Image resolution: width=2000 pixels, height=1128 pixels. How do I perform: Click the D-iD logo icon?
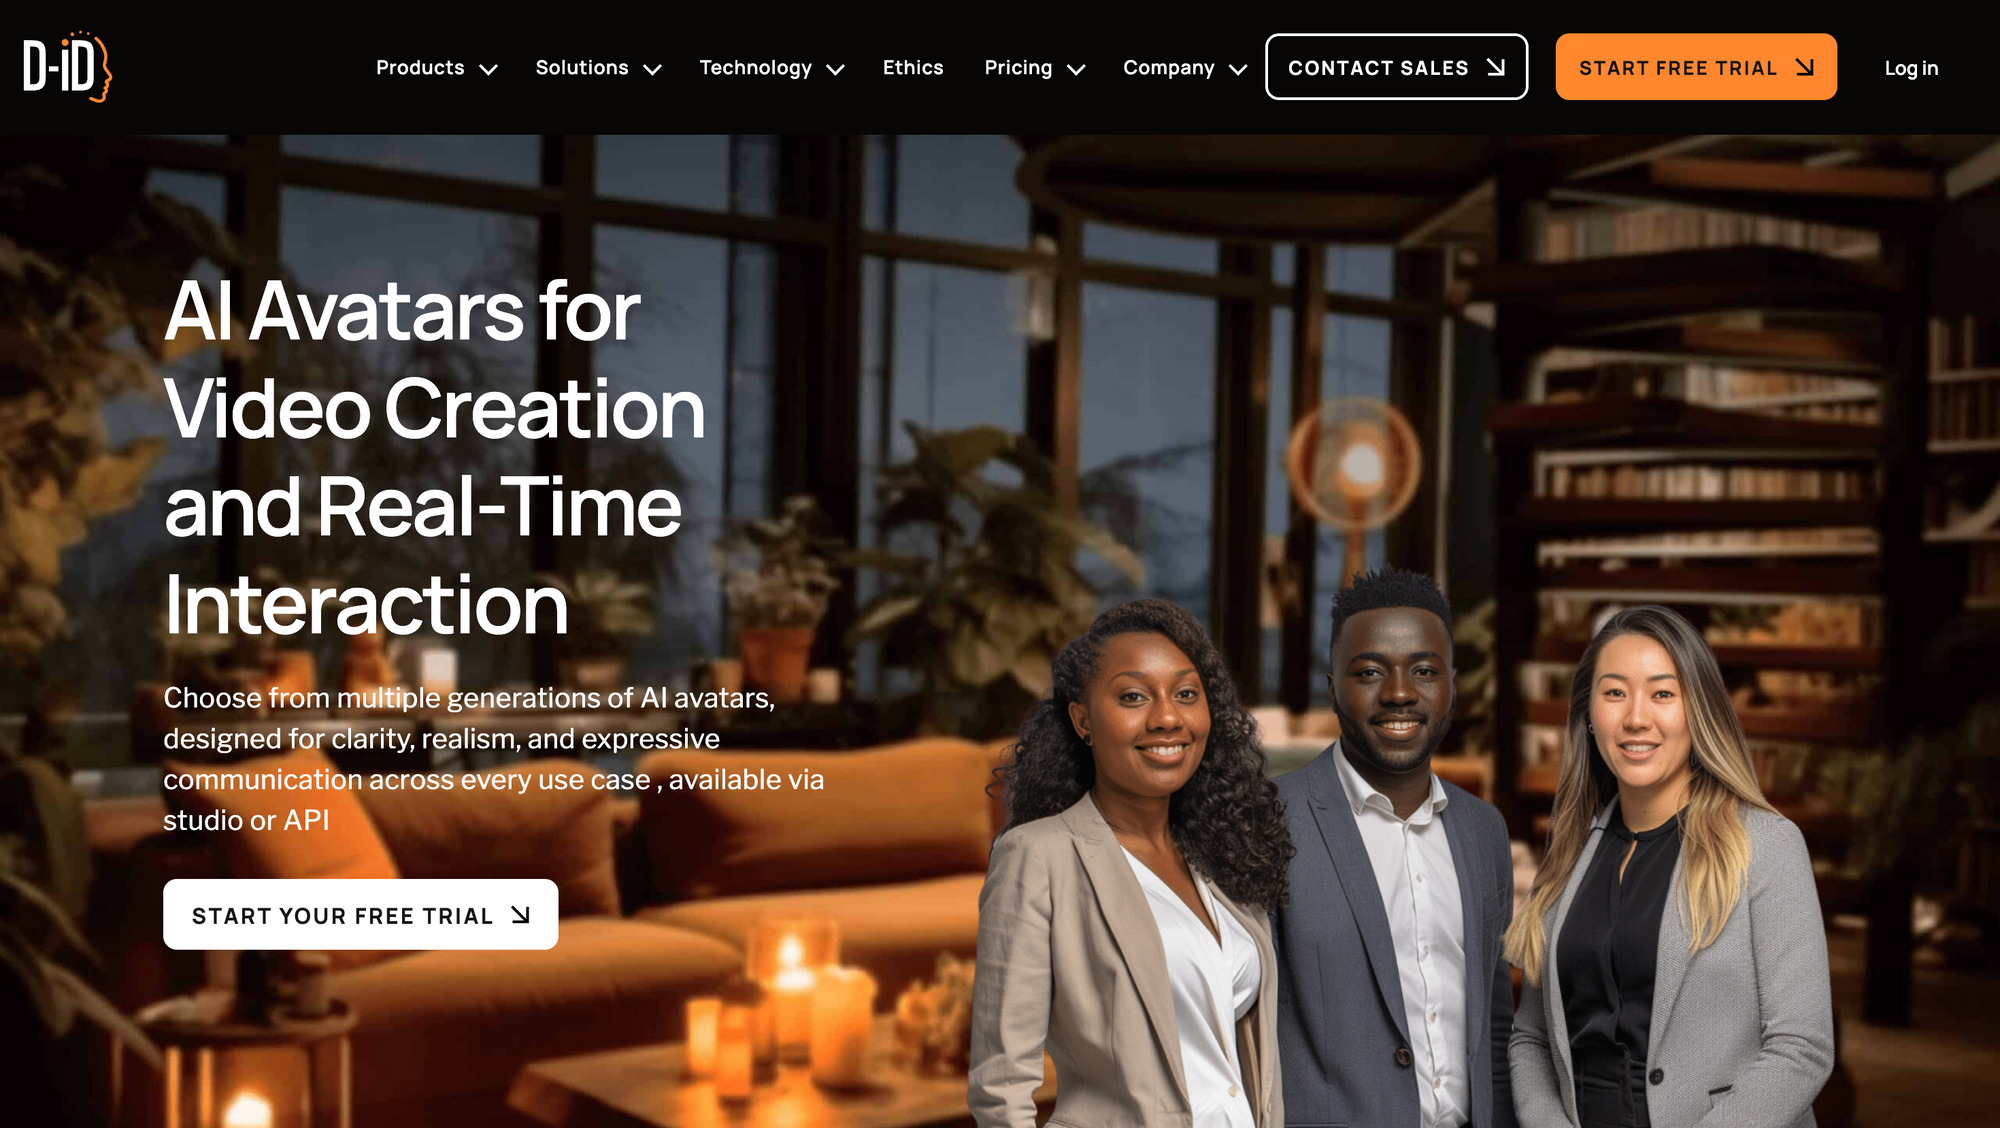pos(67,67)
